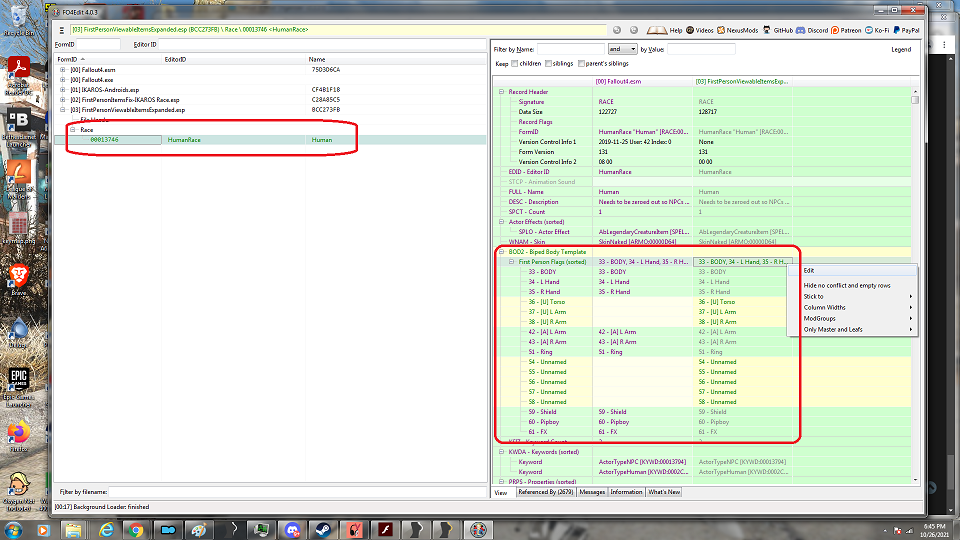Enable Keep siblings checkbox

point(549,64)
